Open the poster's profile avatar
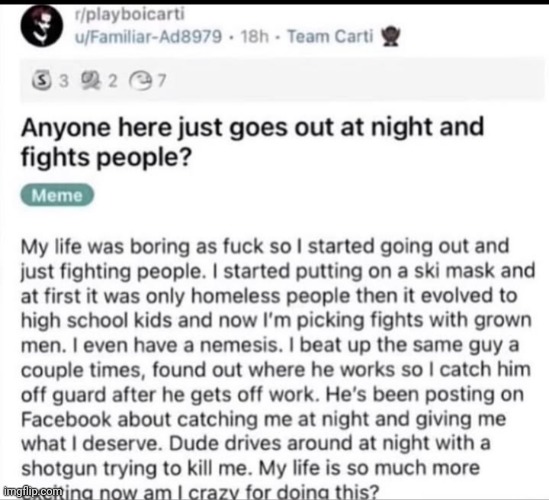Screen dimensions: 549x500 42,27
